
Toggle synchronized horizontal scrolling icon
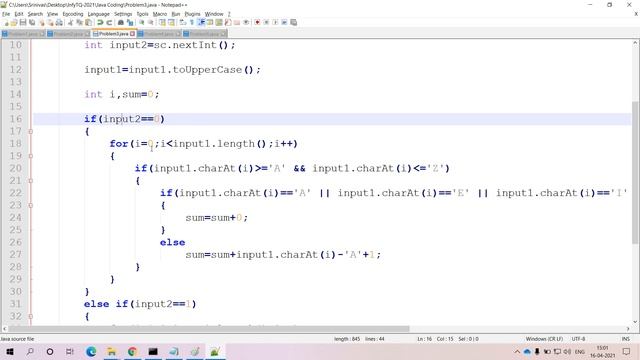point(171,22)
